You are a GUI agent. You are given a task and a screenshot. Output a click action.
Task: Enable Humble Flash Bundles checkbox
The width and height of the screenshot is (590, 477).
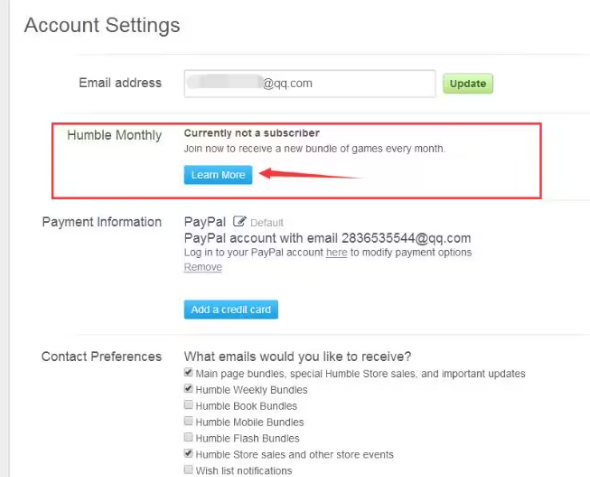click(188, 437)
